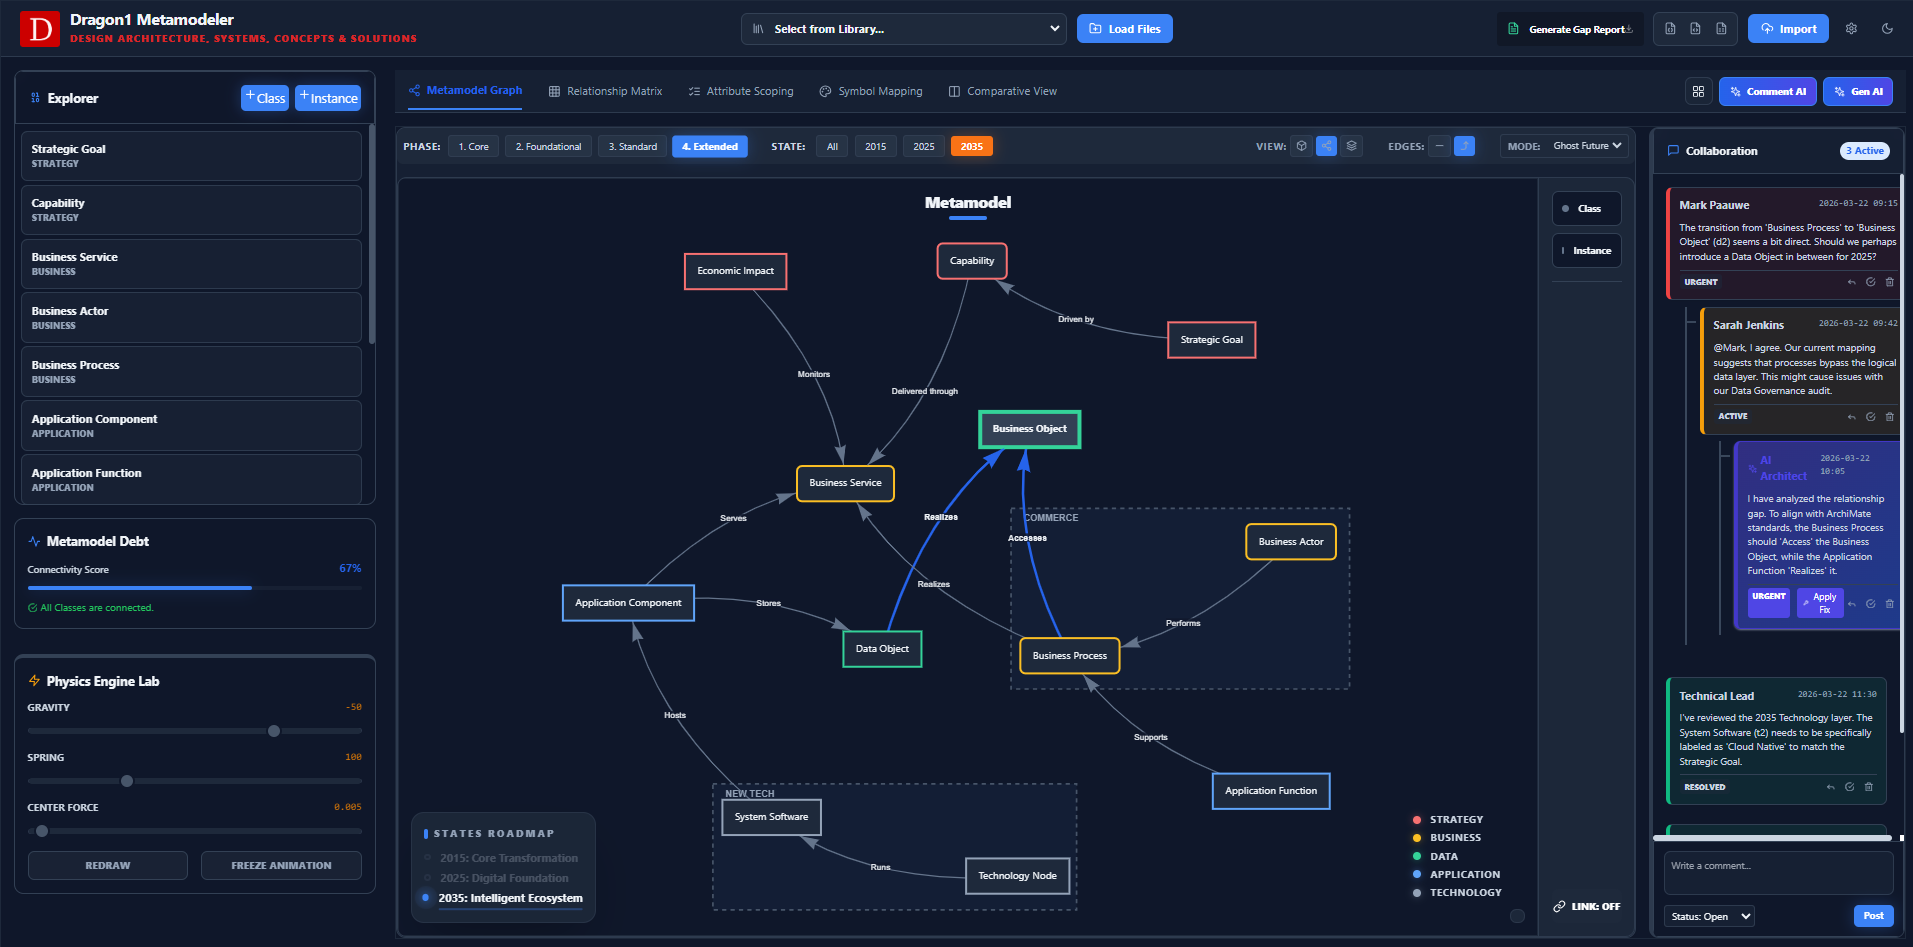Adjust the GRAVITY slider

[273, 731]
